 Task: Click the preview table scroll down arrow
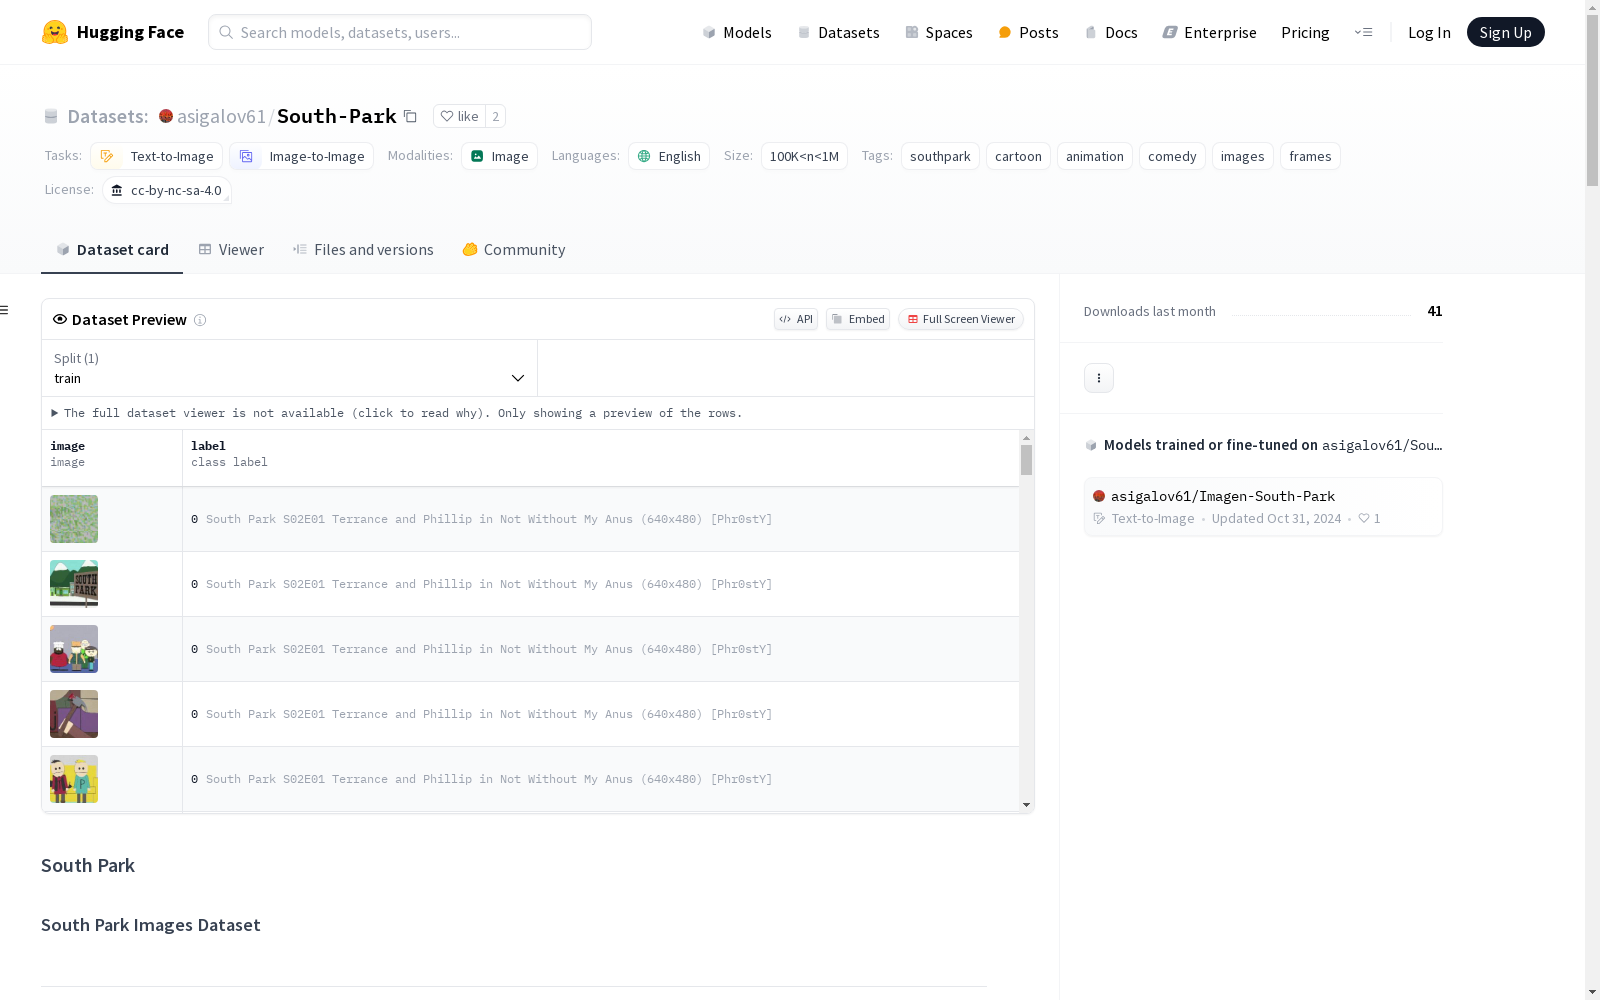pyautogui.click(x=1026, y=805)
